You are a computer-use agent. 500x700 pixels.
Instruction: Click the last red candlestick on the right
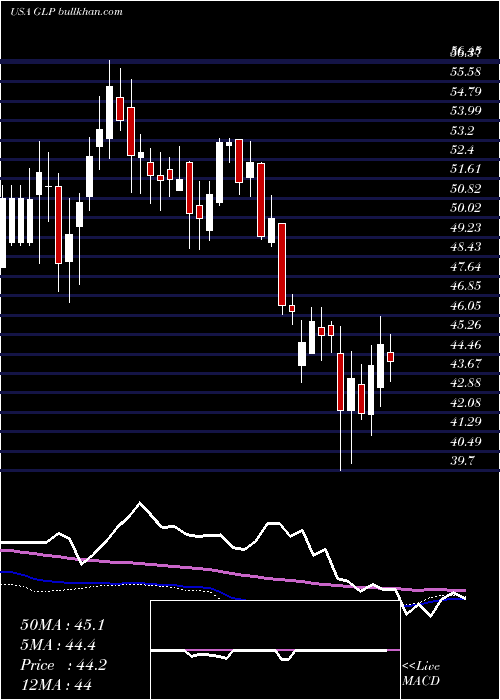(391, 357)
